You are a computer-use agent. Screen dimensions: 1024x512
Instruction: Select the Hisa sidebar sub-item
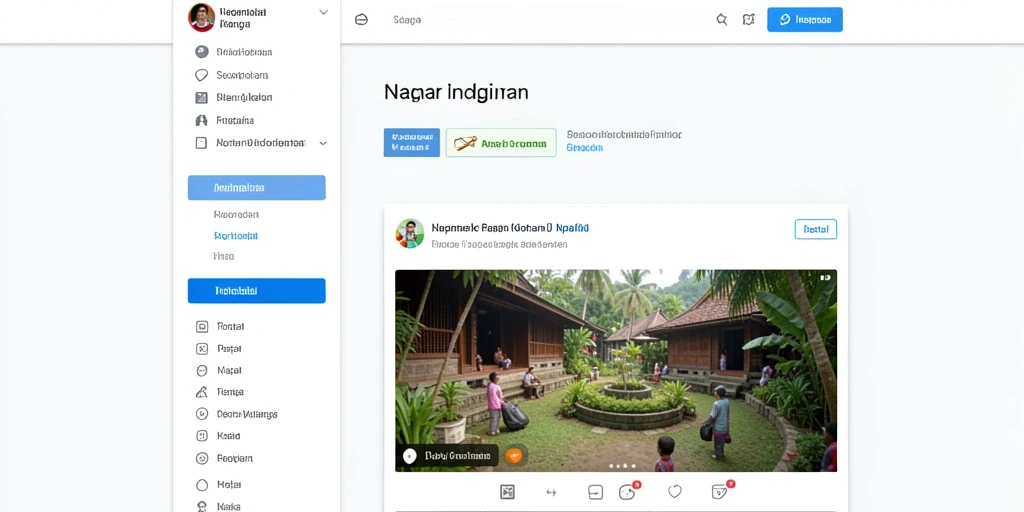(x=224, y=257)
